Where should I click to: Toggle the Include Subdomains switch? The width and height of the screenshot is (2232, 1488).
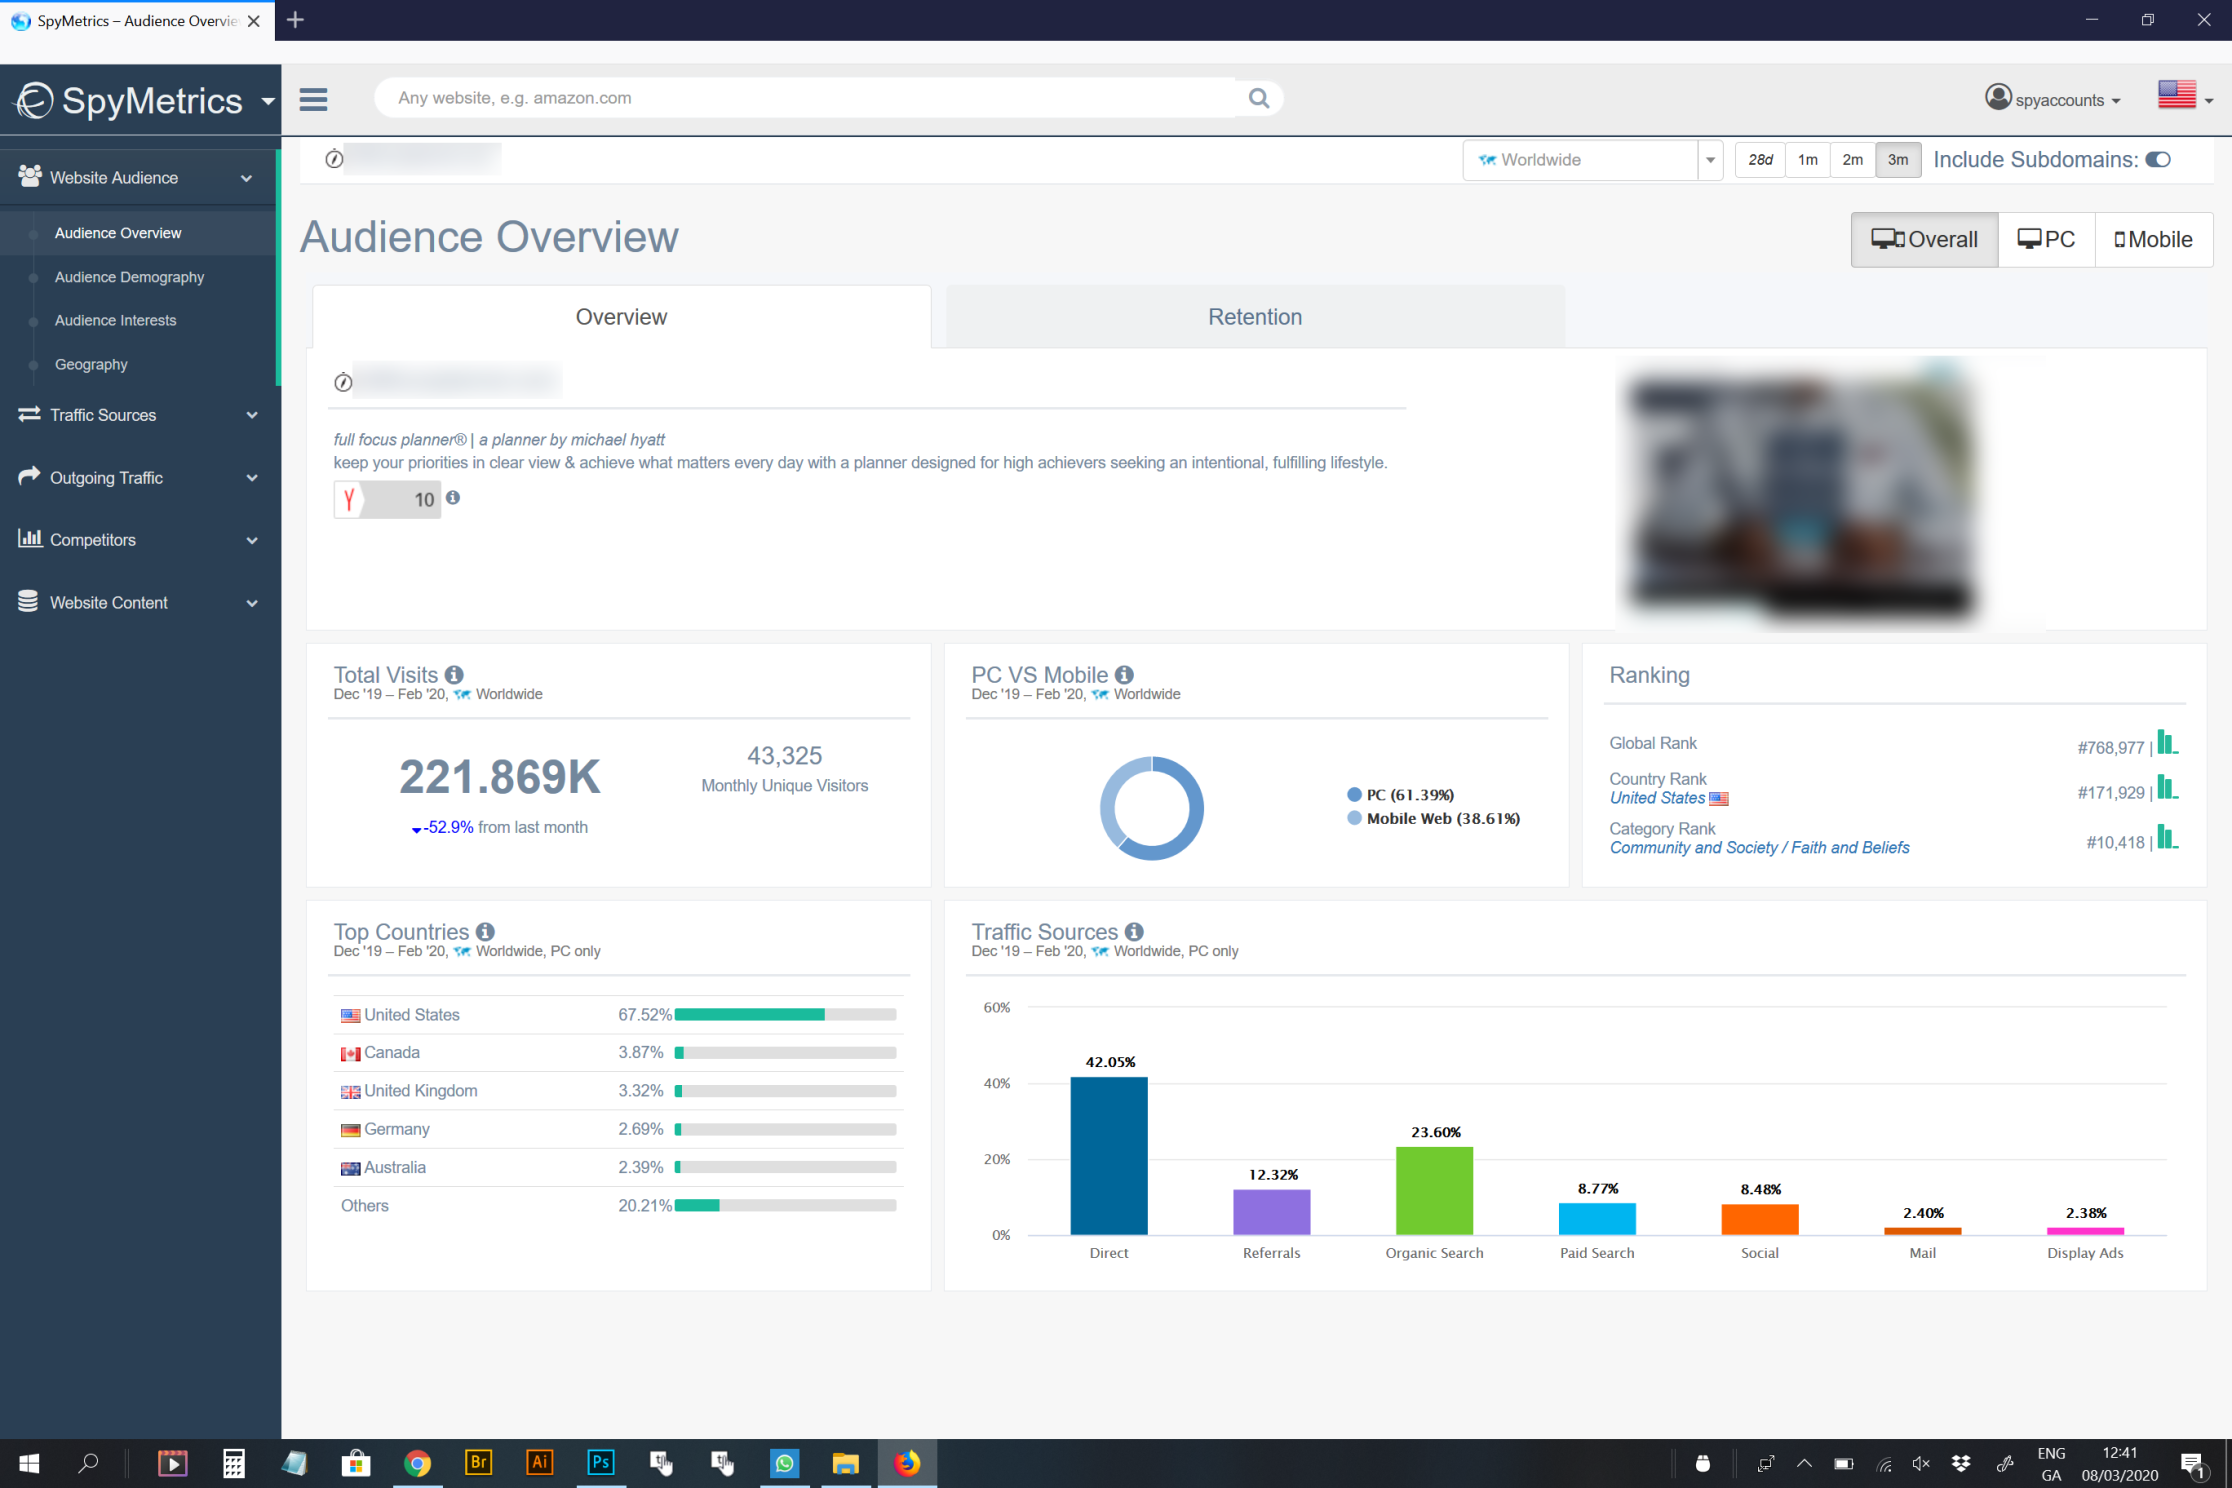click(x=2158, y=160)
